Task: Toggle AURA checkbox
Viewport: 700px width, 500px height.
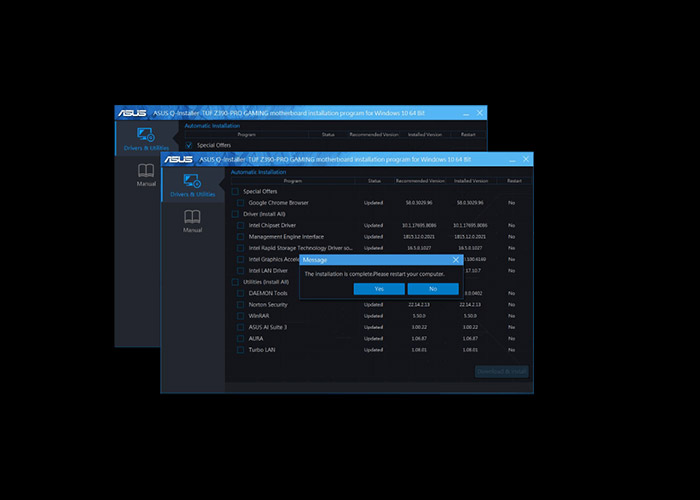Action: 241,338
